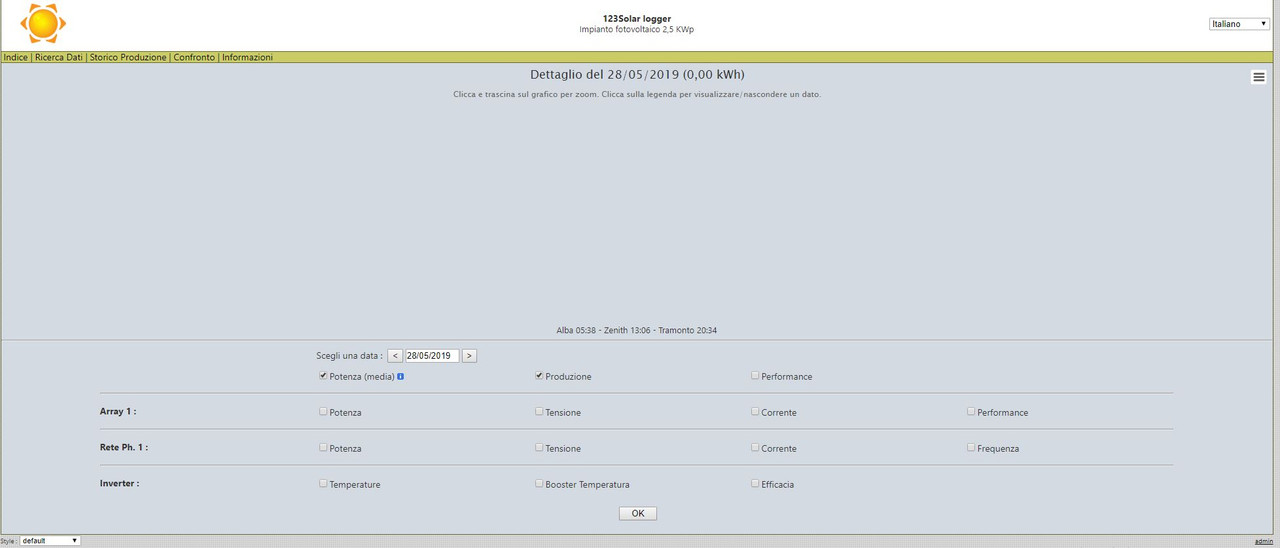The width and height of the screenshot is (1280, 548).
Task: Enable Array 1 Performance checkbox
Action: 971,411
